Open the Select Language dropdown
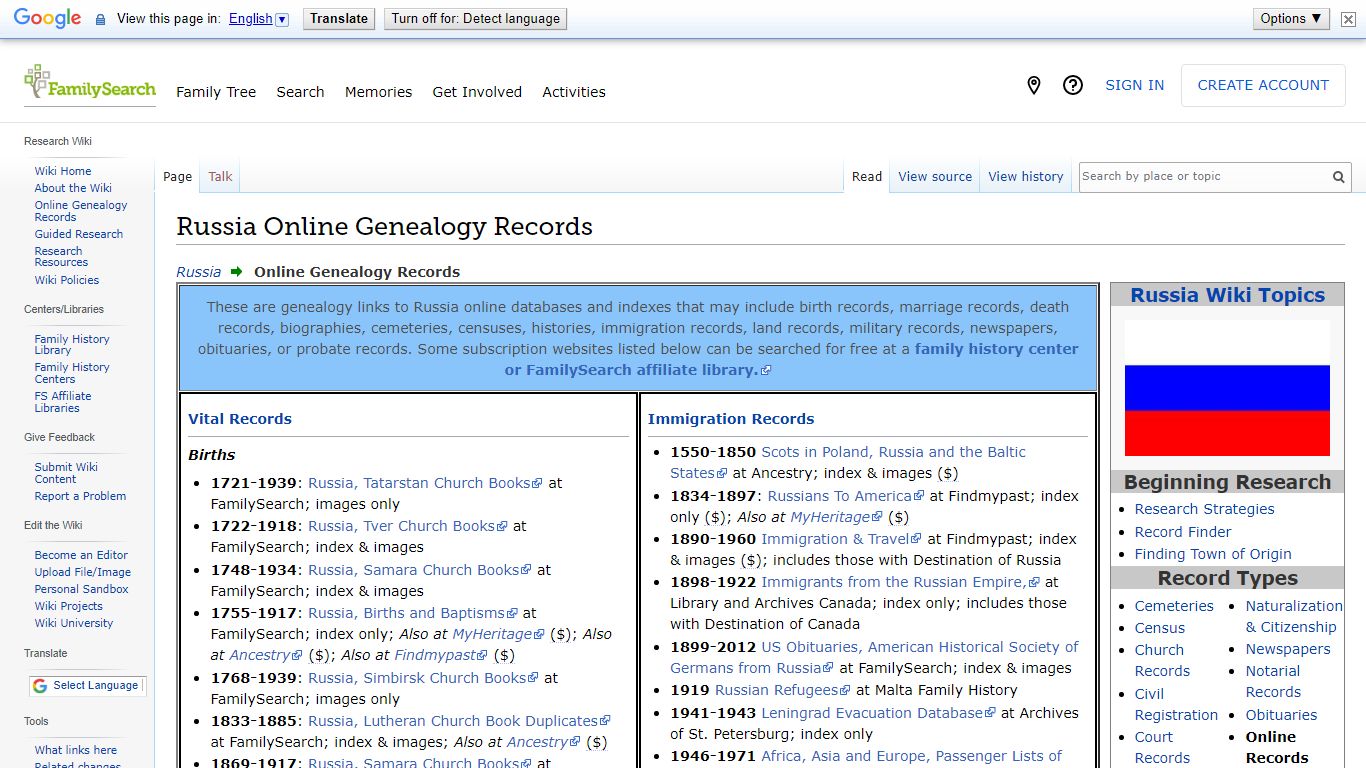The width and height of the screenshot is (1366, 768). (x=87, y=686)
